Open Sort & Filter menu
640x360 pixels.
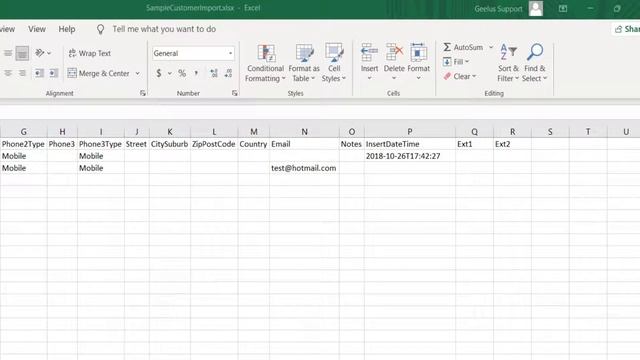tap(508, 63)
